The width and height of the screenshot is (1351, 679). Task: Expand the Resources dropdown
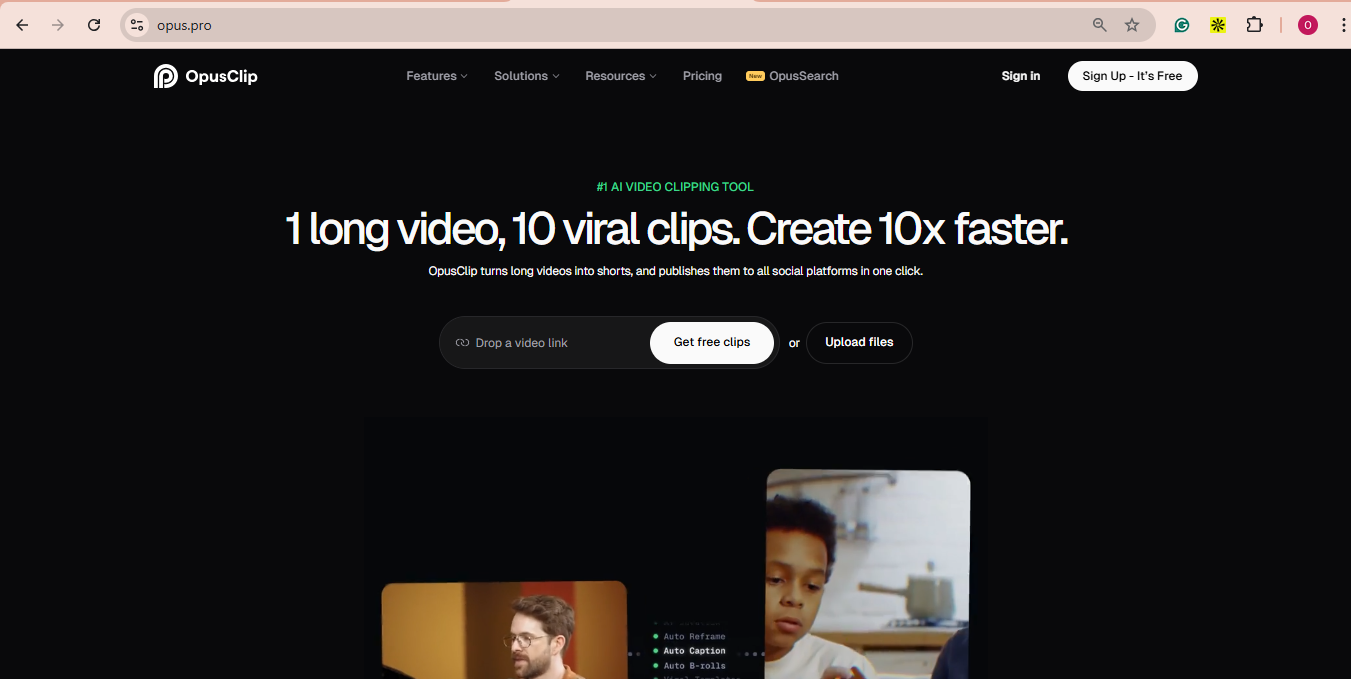coord(621,76)
